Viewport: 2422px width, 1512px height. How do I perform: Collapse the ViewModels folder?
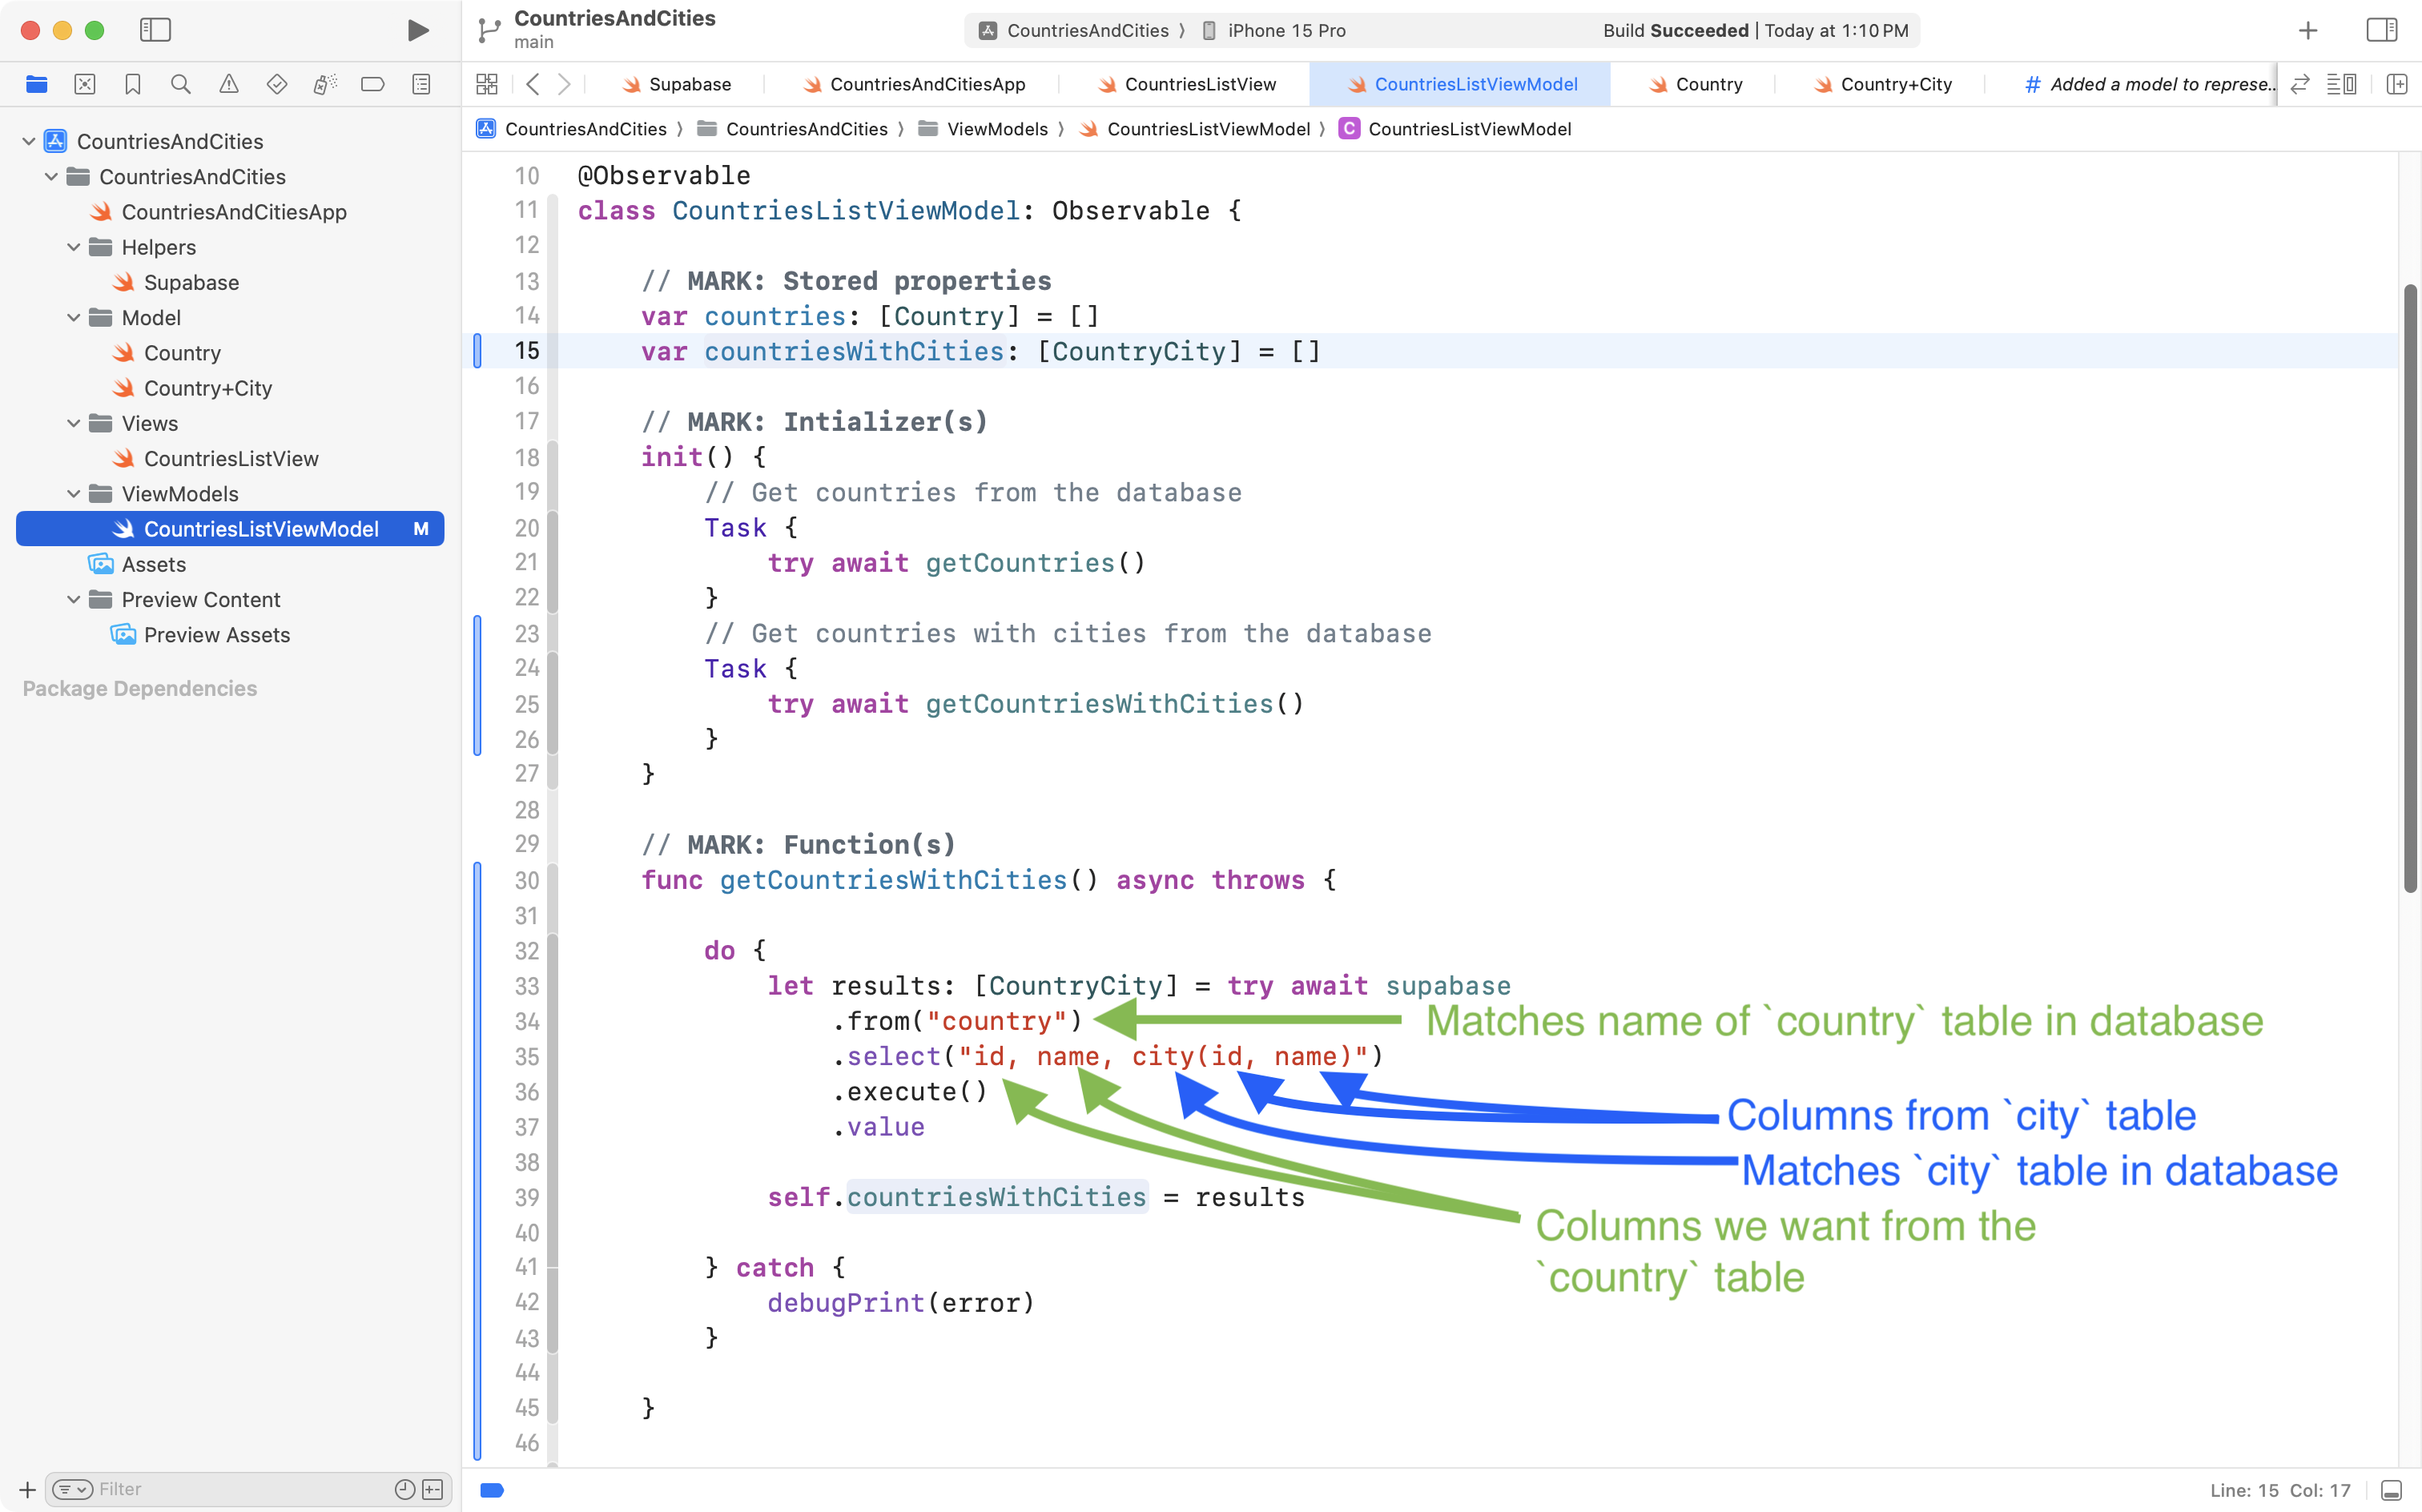pos(73,494)
